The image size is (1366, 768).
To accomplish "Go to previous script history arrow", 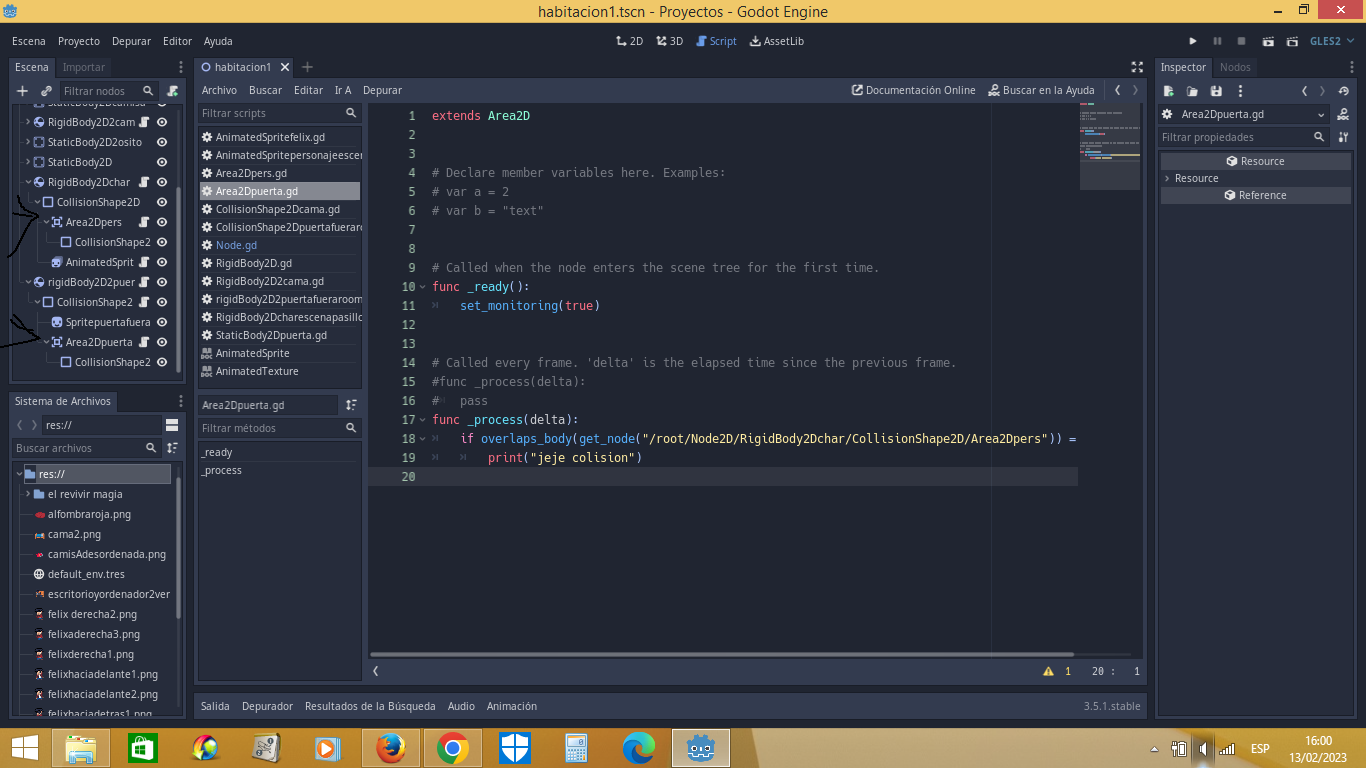I will (x=1118, y=90).
